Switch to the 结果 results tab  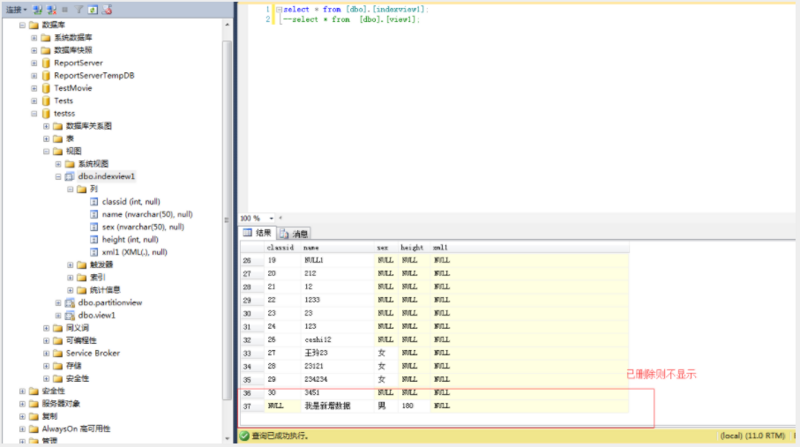[258, 233]
